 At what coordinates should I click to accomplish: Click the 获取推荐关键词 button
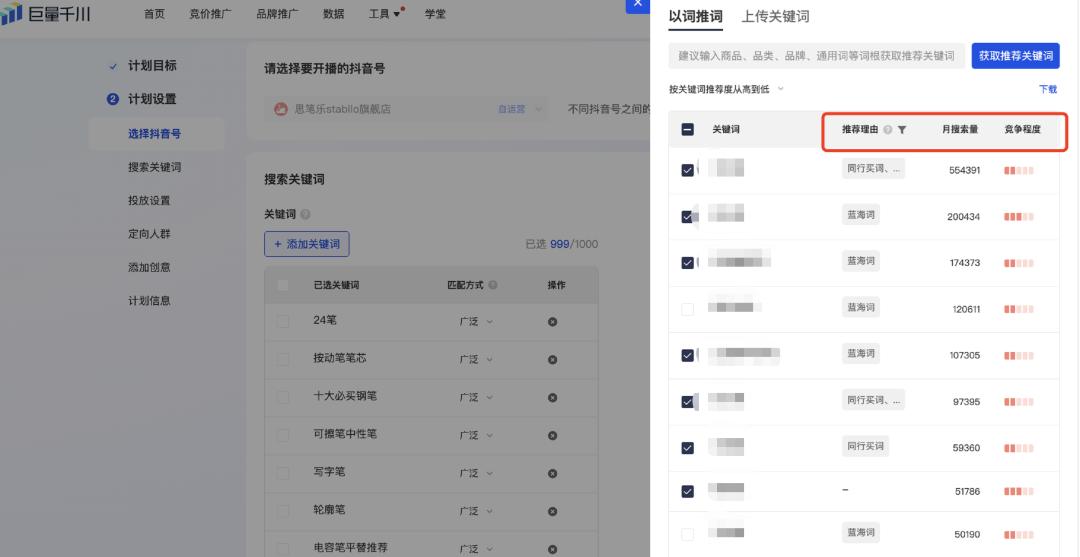click(1015, 56)
